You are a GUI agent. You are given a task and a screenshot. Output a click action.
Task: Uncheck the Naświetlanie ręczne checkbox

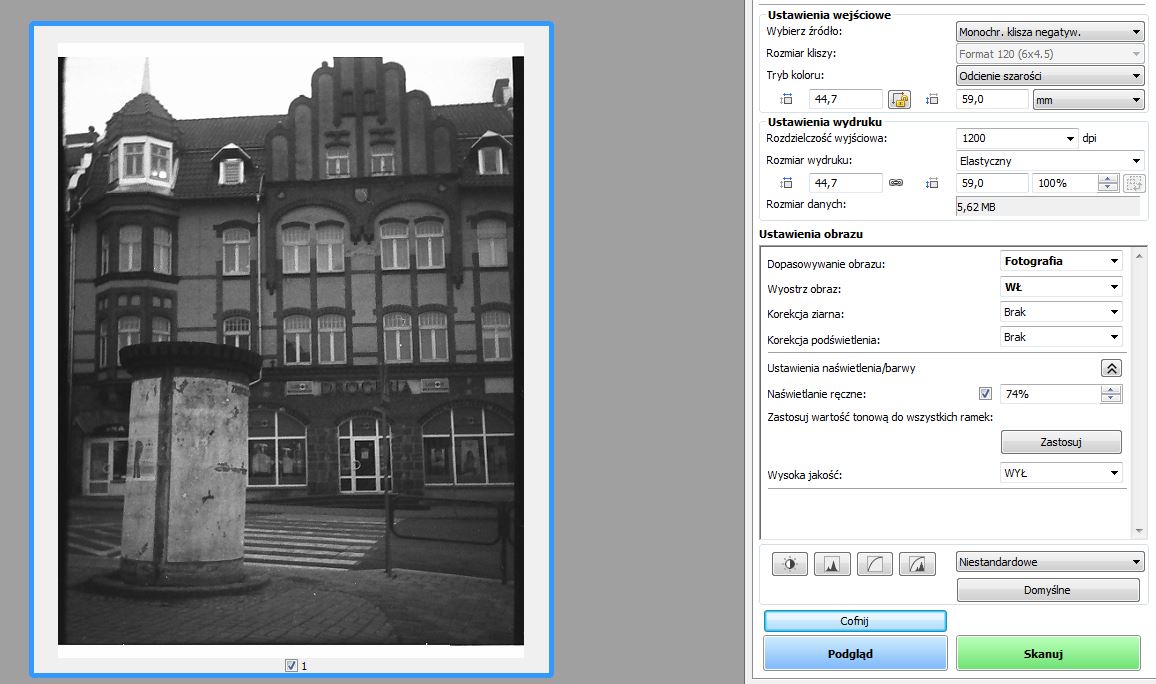(985, 394)
